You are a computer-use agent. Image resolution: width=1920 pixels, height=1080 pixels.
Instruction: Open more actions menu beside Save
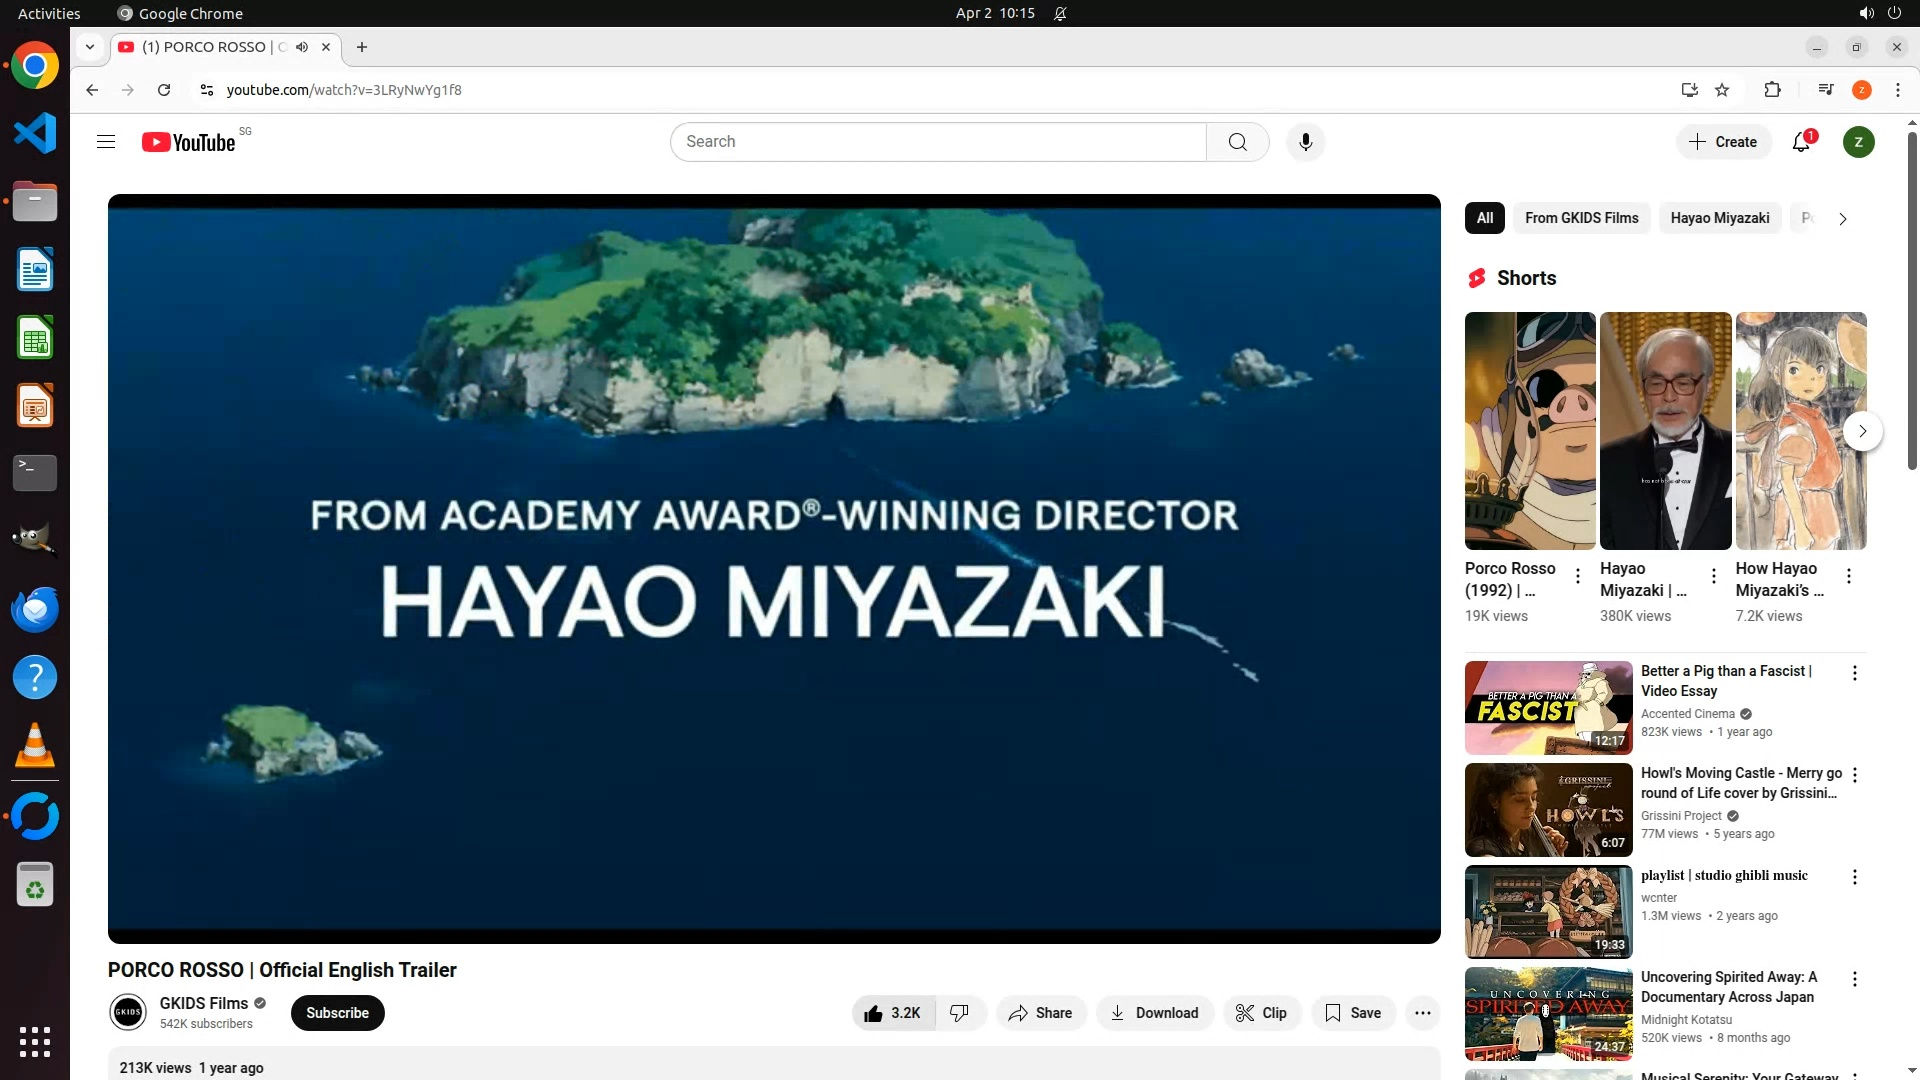pyautogui.click(x=1422, y=1013)
